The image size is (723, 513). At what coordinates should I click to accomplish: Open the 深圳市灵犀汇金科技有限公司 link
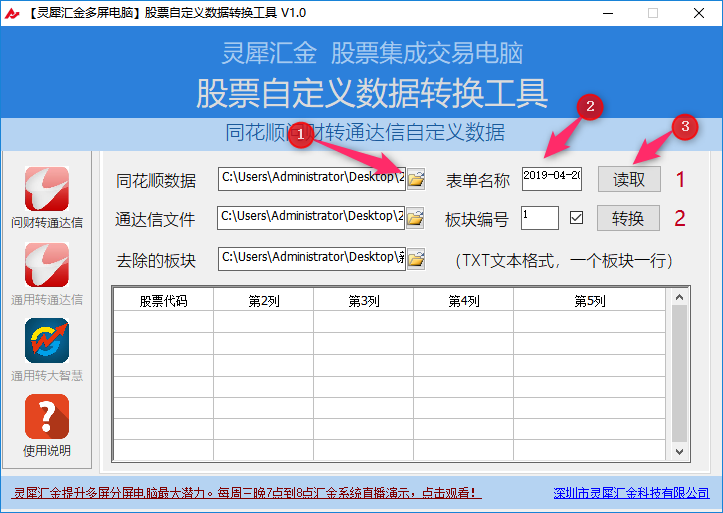coord(631,493)
